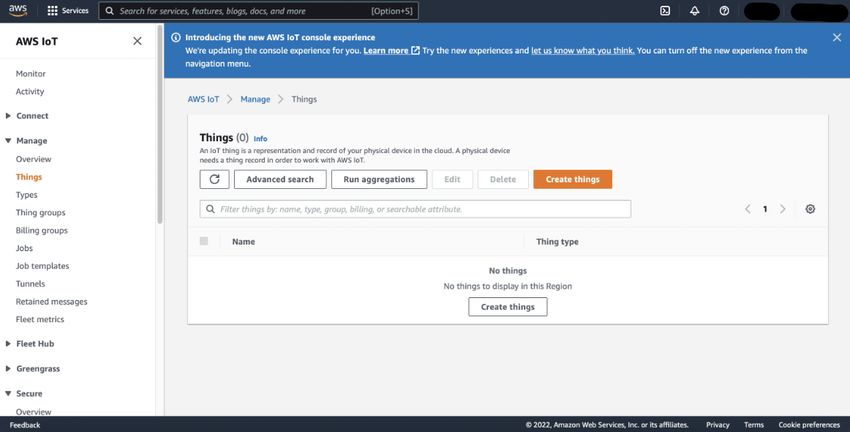
Task: Open Jobs page
Action: [24, 248]
